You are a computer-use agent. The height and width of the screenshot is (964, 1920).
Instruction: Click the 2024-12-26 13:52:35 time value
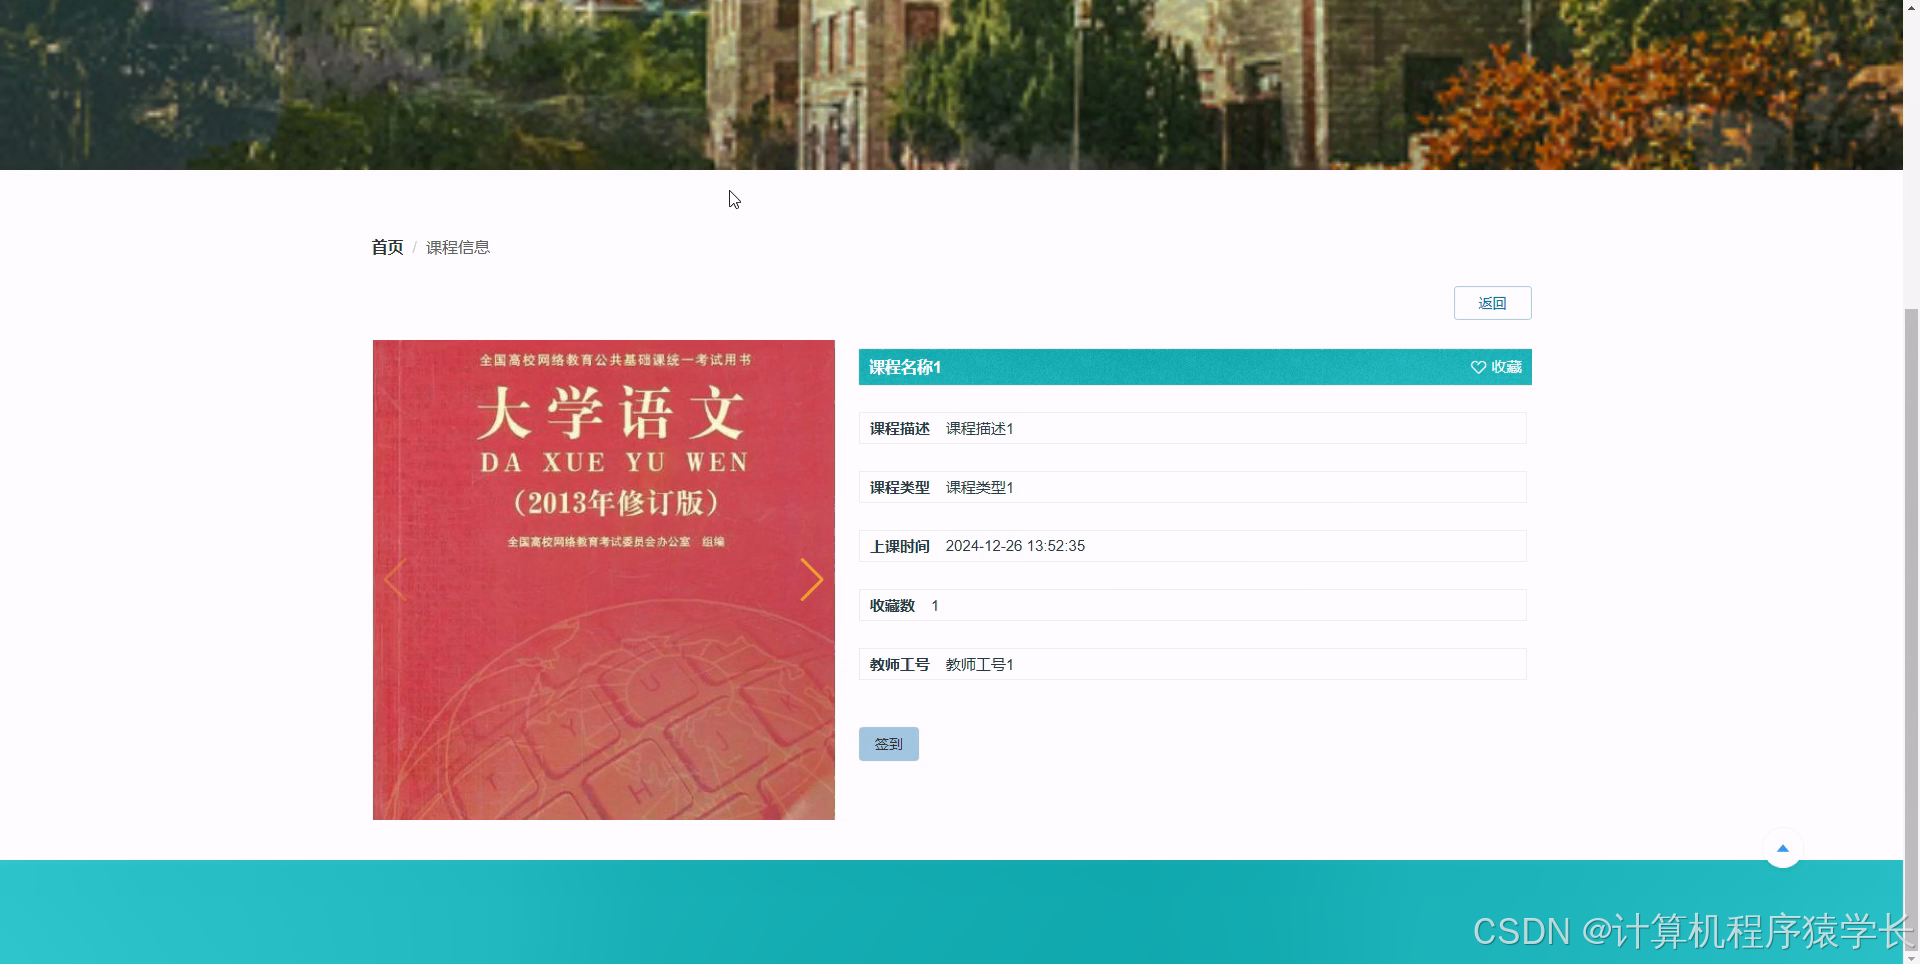(x=1015, y=546)
